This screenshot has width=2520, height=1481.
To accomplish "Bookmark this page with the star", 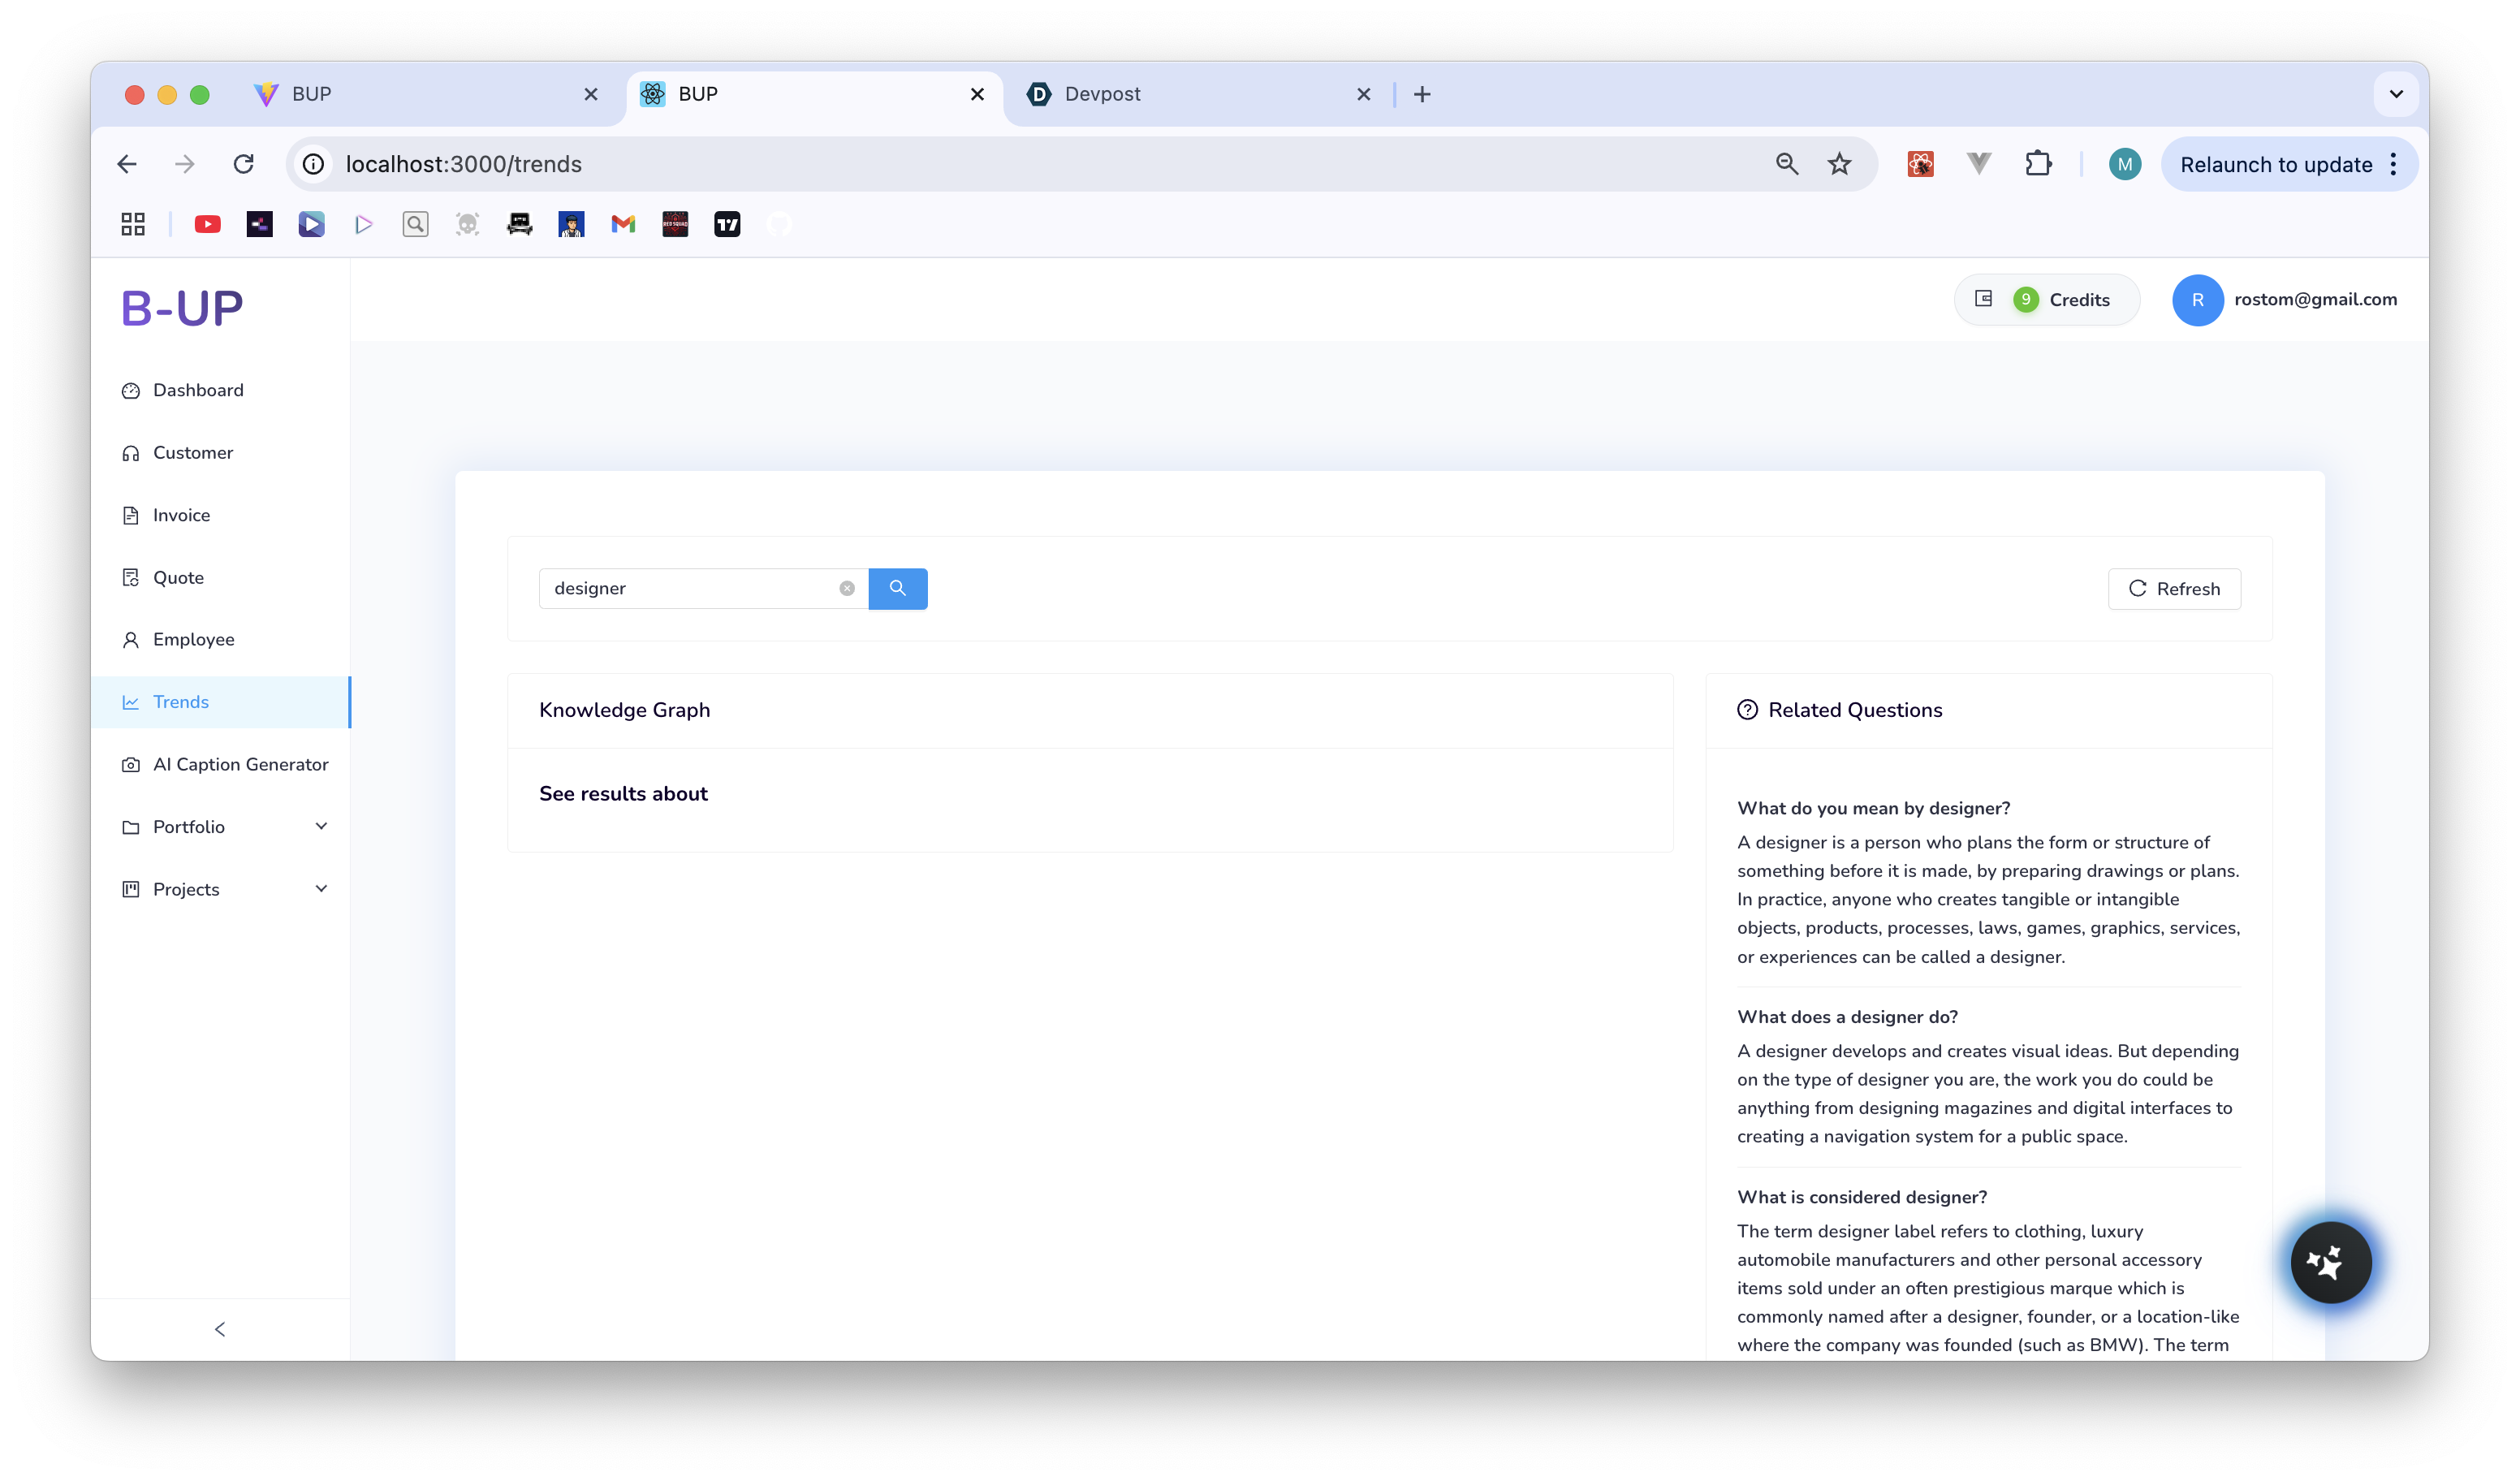I will [1839, 164].
